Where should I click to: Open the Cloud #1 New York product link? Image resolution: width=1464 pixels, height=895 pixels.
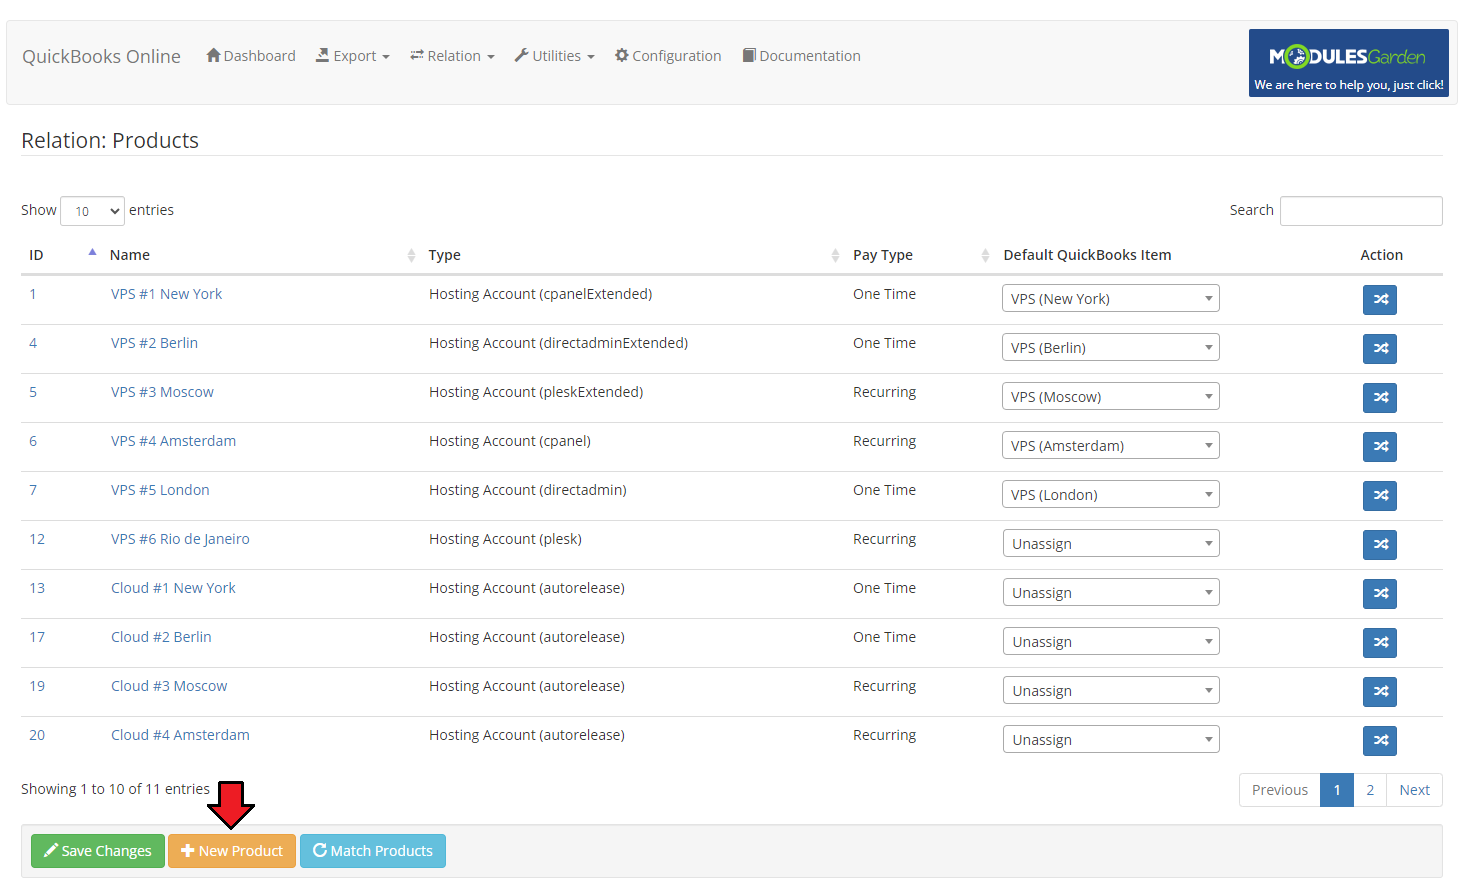[x=173, y=588]
